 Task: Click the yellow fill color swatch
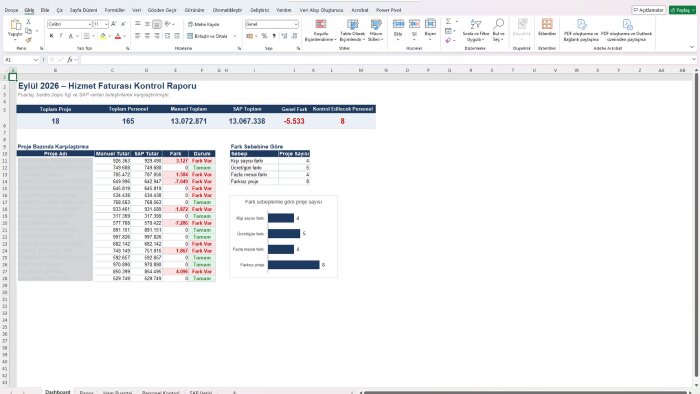coord(103,36)
